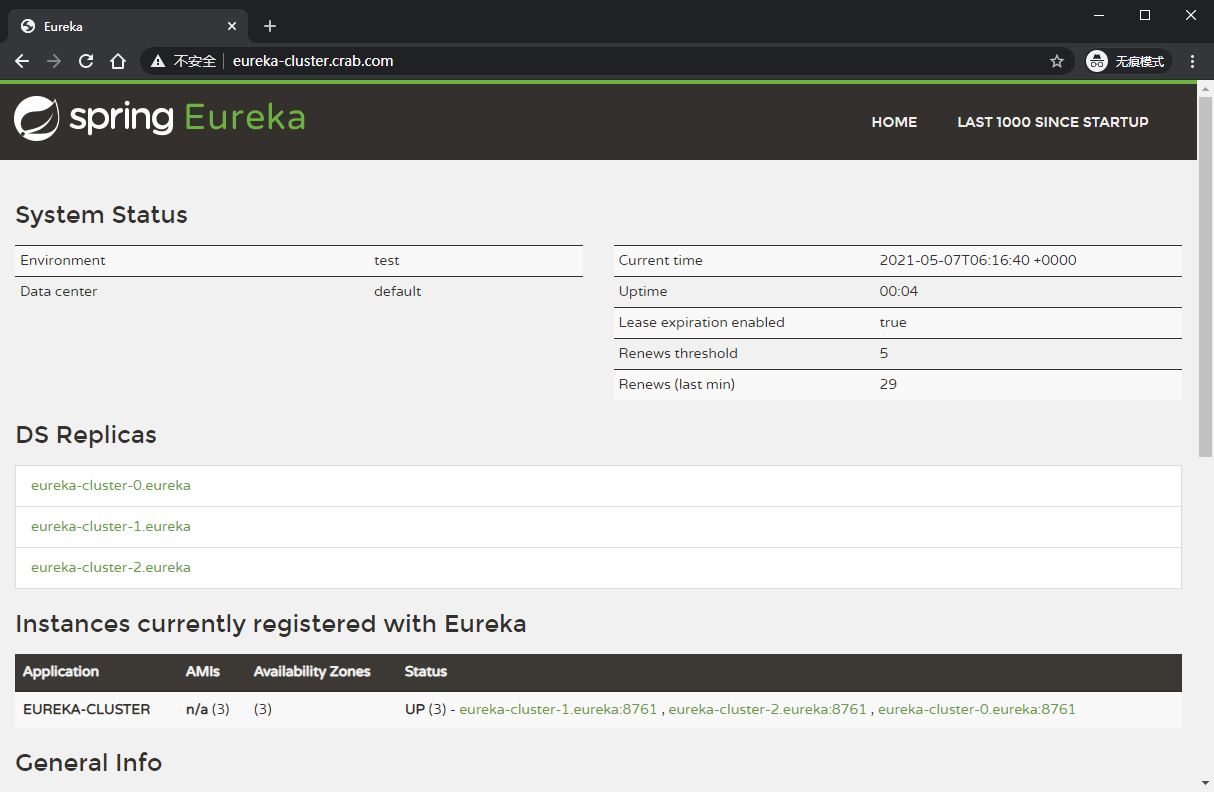Click 'Instances currently registered with Eureka' heading
The width and height of the screenshot is (1214, 792).
pyautogui.click(x=271, y=624)
